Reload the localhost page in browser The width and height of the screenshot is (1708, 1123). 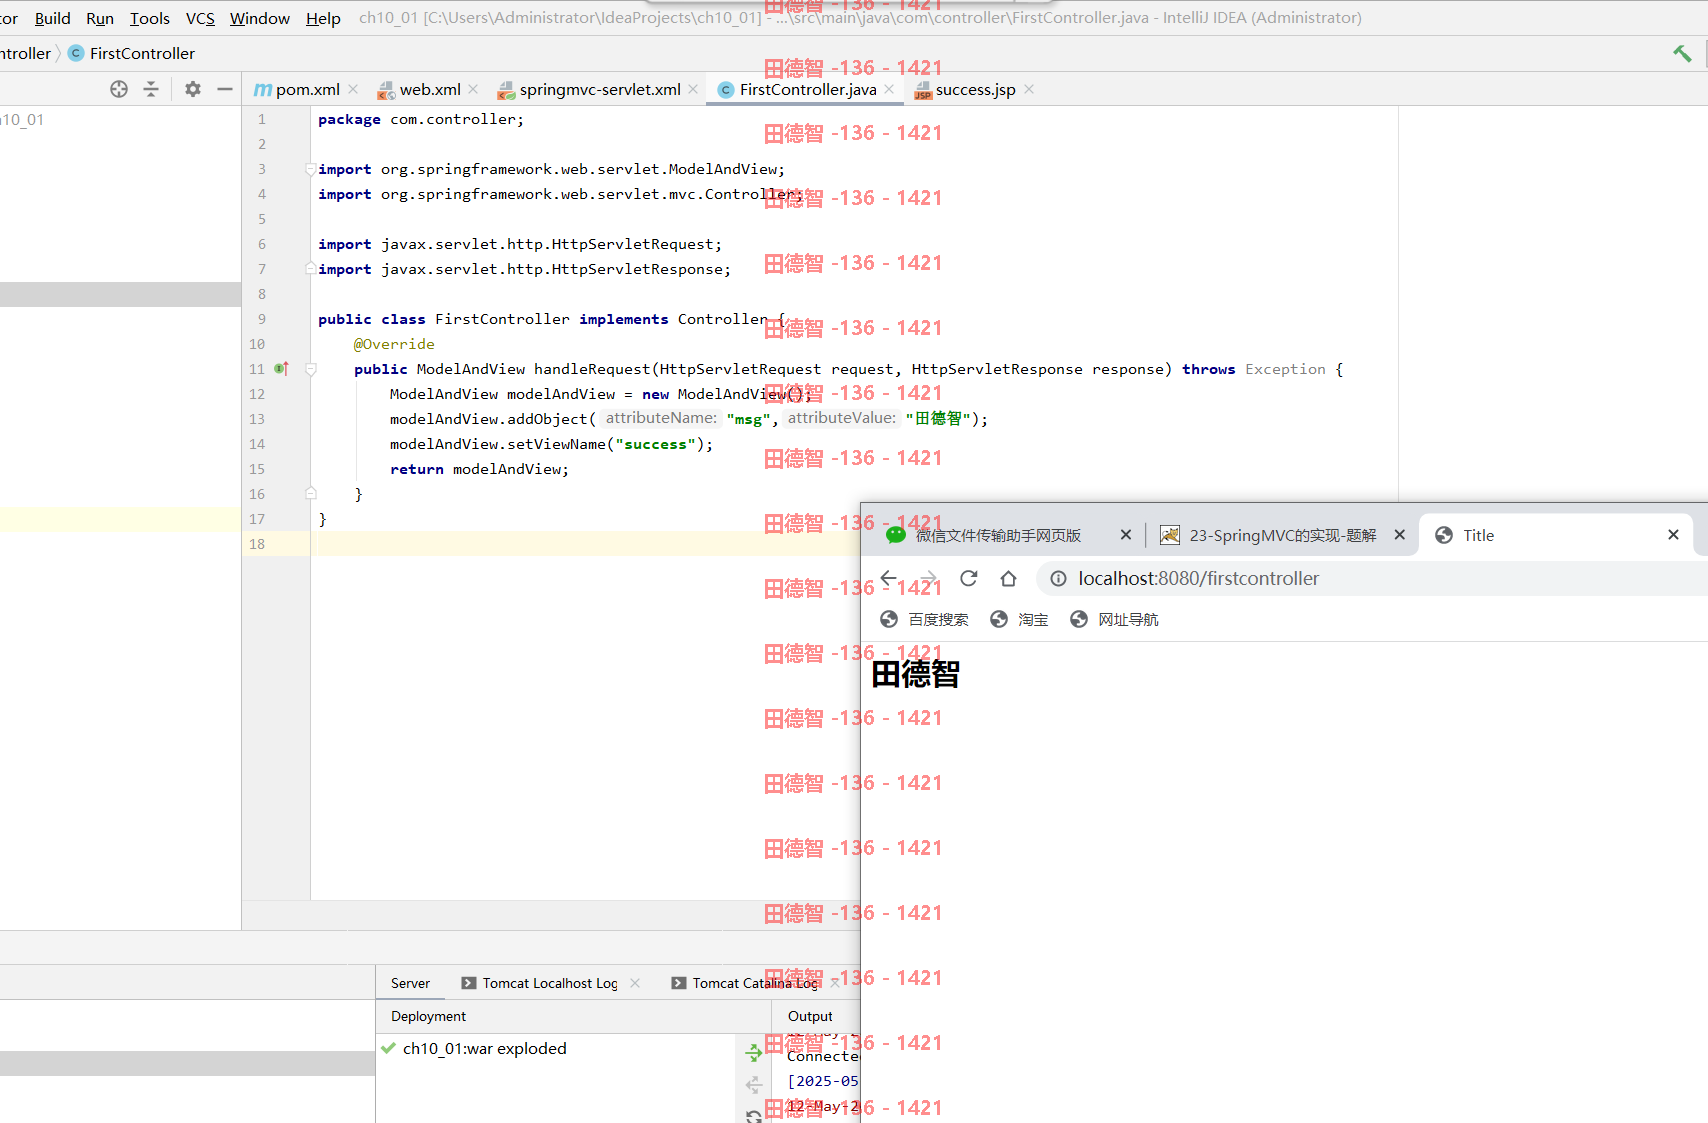click(x=968, y=578)
